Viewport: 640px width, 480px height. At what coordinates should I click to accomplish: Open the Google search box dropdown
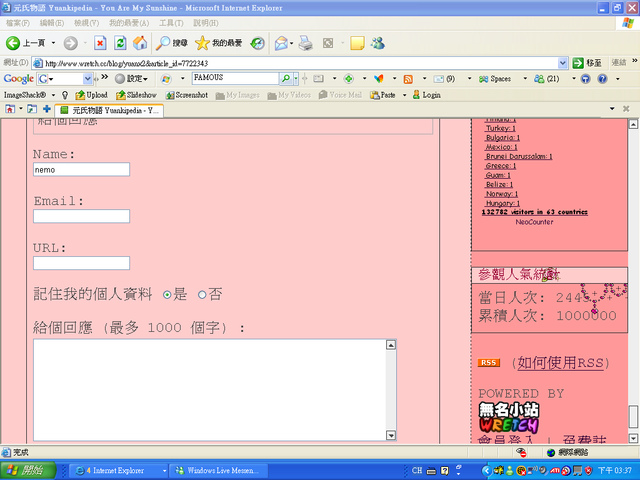point(87,78)
